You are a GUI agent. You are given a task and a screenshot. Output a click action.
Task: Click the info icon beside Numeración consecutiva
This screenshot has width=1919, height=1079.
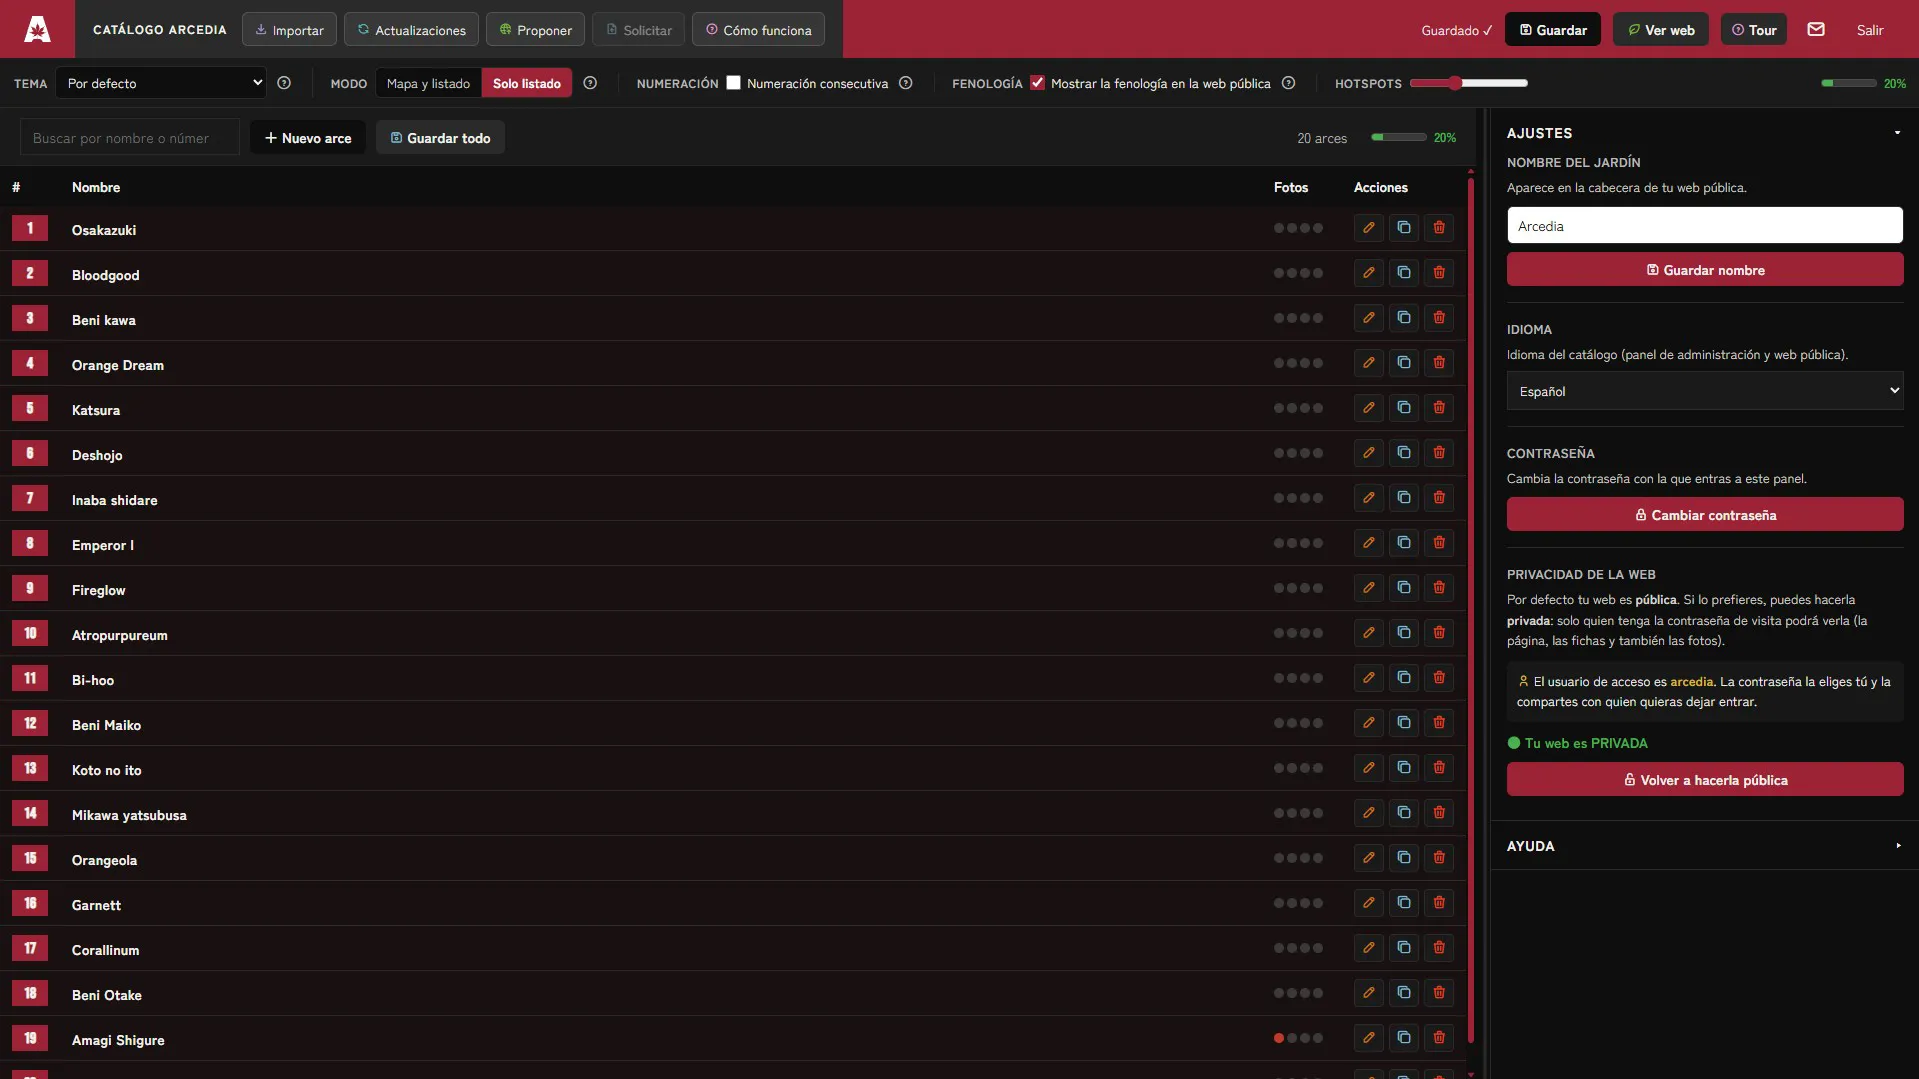point(905,83)
